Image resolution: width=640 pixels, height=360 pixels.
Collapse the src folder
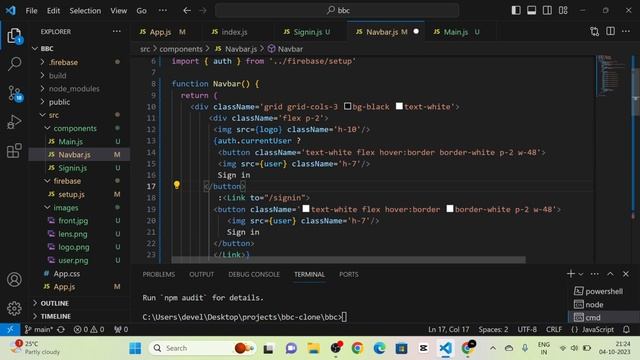click(79, 115)
